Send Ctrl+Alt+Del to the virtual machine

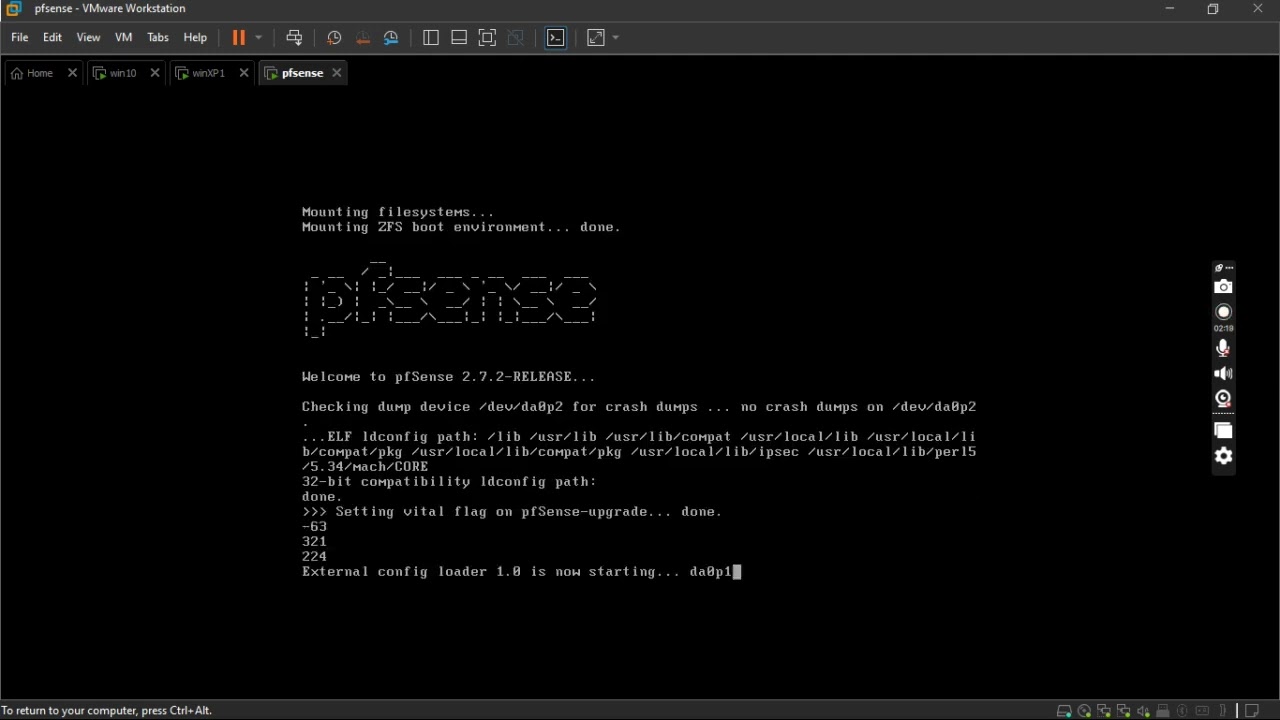tap(294, 38)
